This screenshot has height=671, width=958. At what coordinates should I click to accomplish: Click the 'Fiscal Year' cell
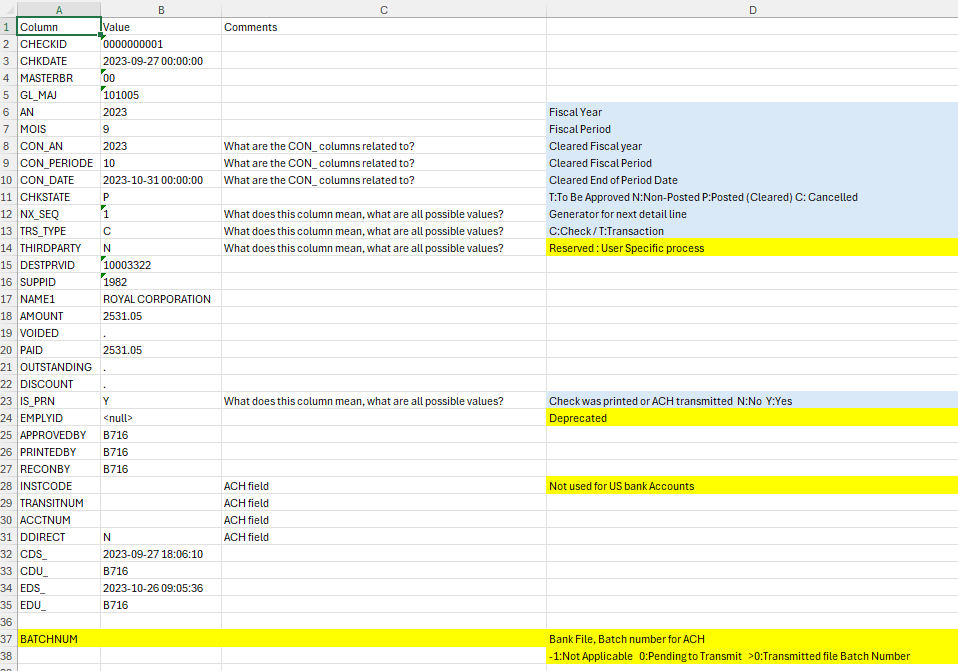coord(751,112)
